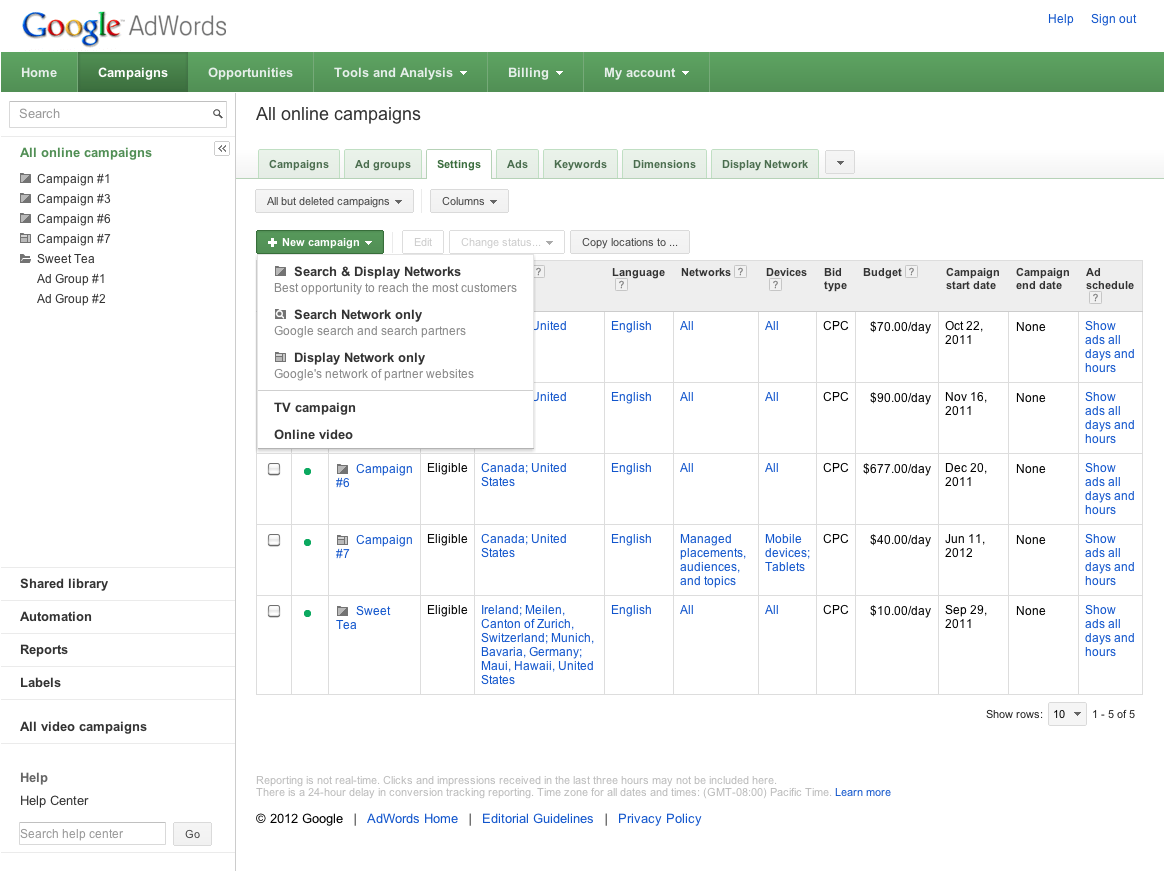Open the Change status dropdown
This screenshot has height=871, width=1164.
(507, 242)
